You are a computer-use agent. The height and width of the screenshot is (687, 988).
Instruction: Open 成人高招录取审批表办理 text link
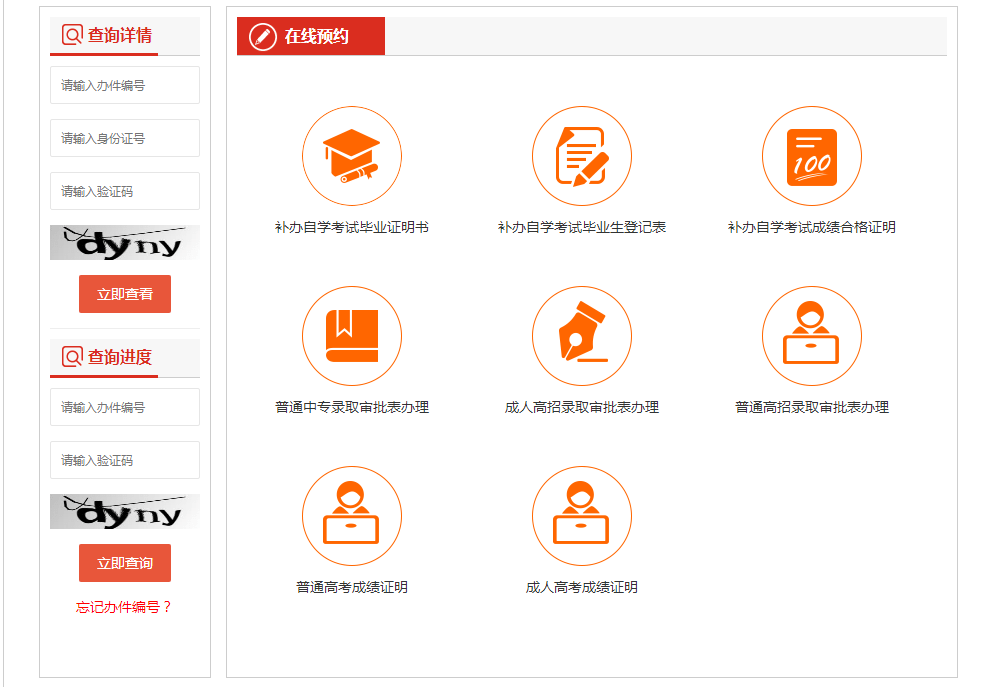coord(582,408)
